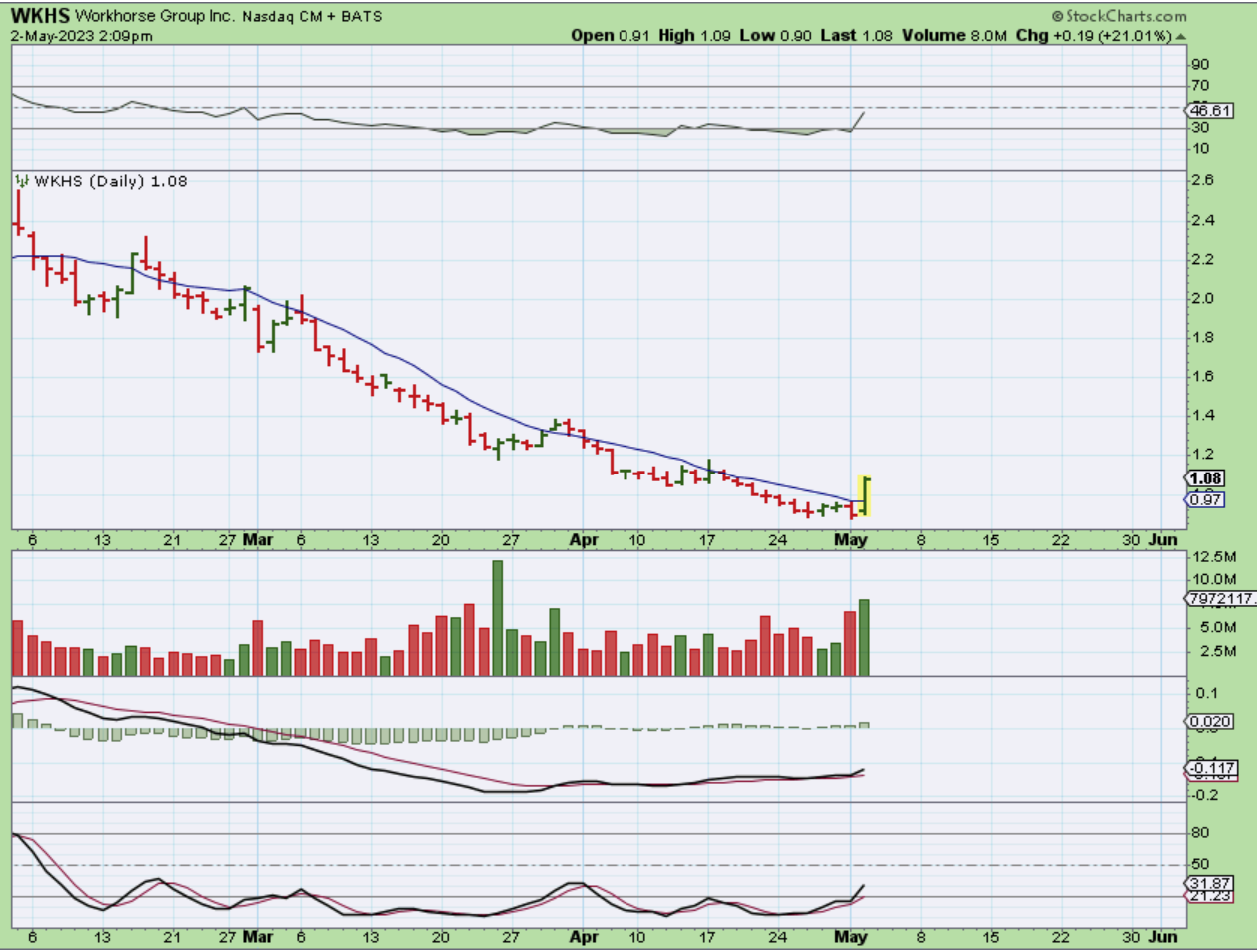
Task: Click the candlestick icon beside WKHS (Daily)
Action: tap(21, 181)
